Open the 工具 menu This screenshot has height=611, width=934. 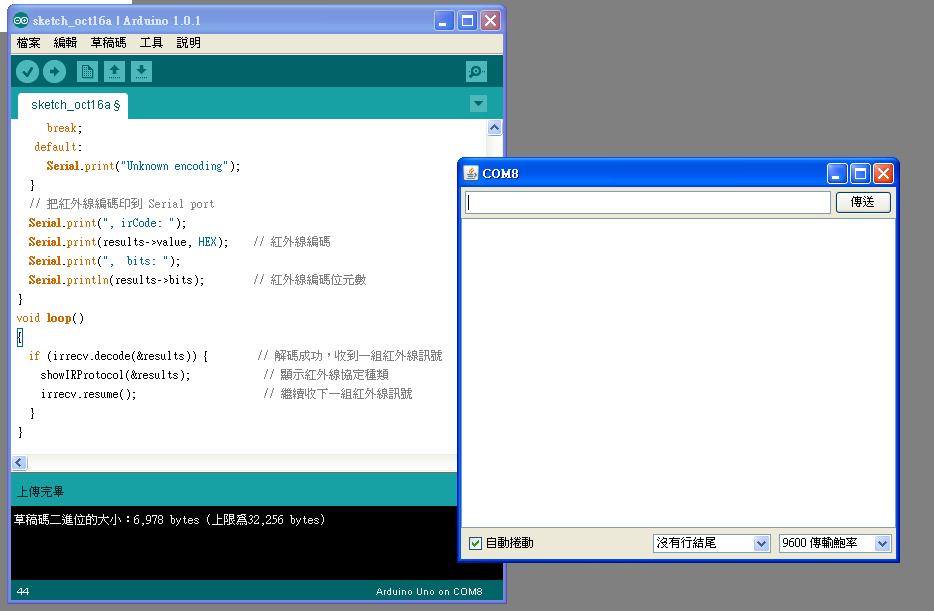coord(151,43)
